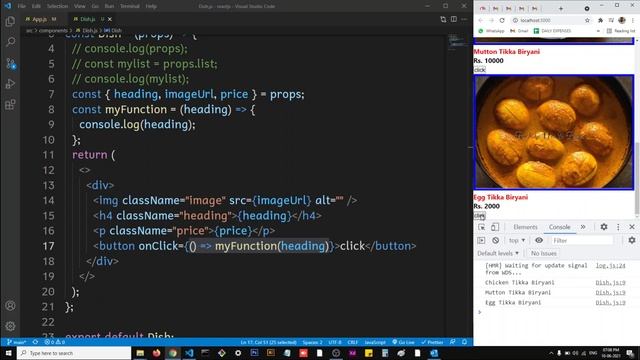Open Run and Debug view
The width and height of the screenshot is (640, 360).
click(10, 84)
